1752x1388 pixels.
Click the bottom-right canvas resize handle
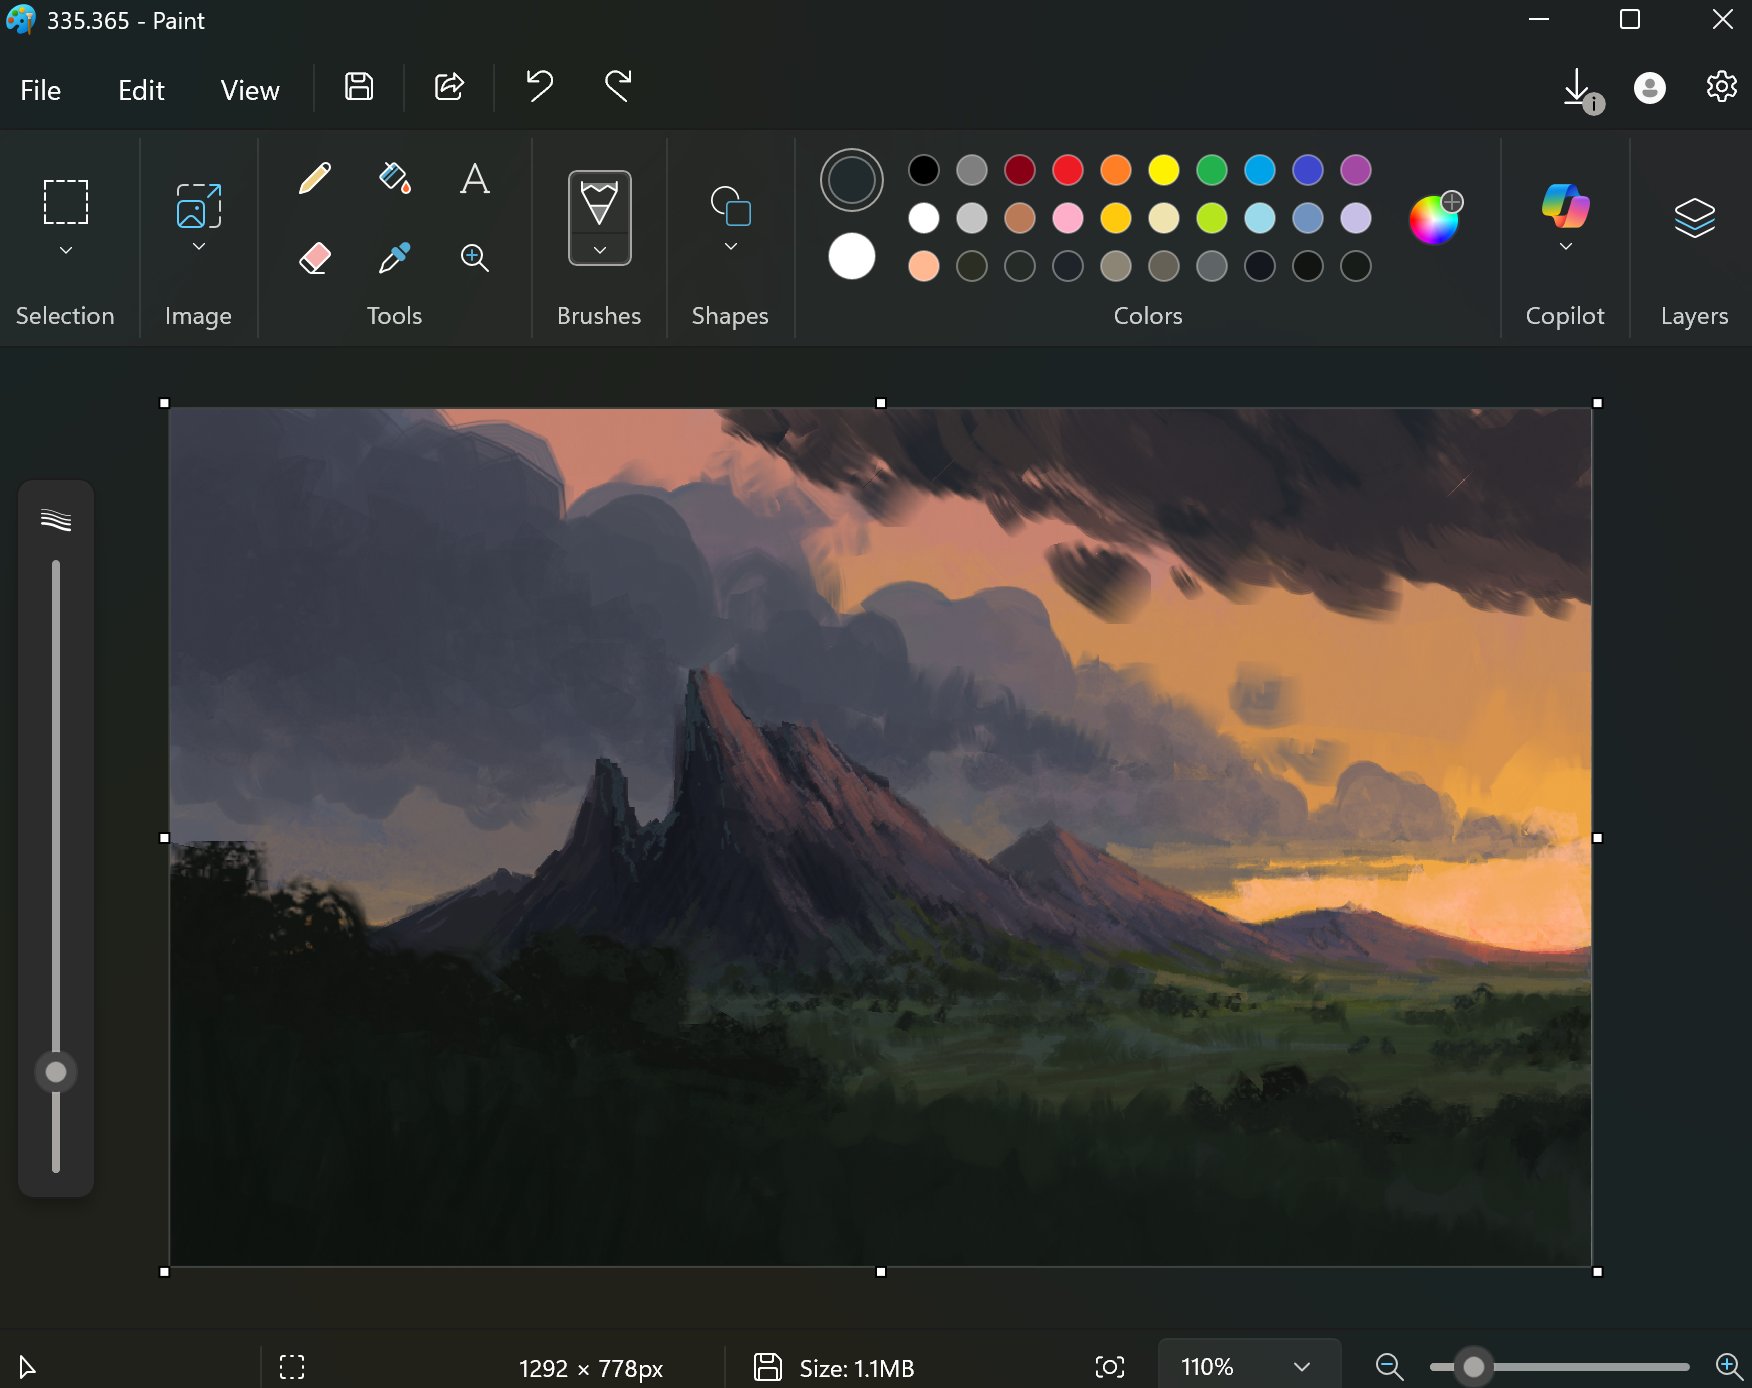(x=1597, y=1272)
